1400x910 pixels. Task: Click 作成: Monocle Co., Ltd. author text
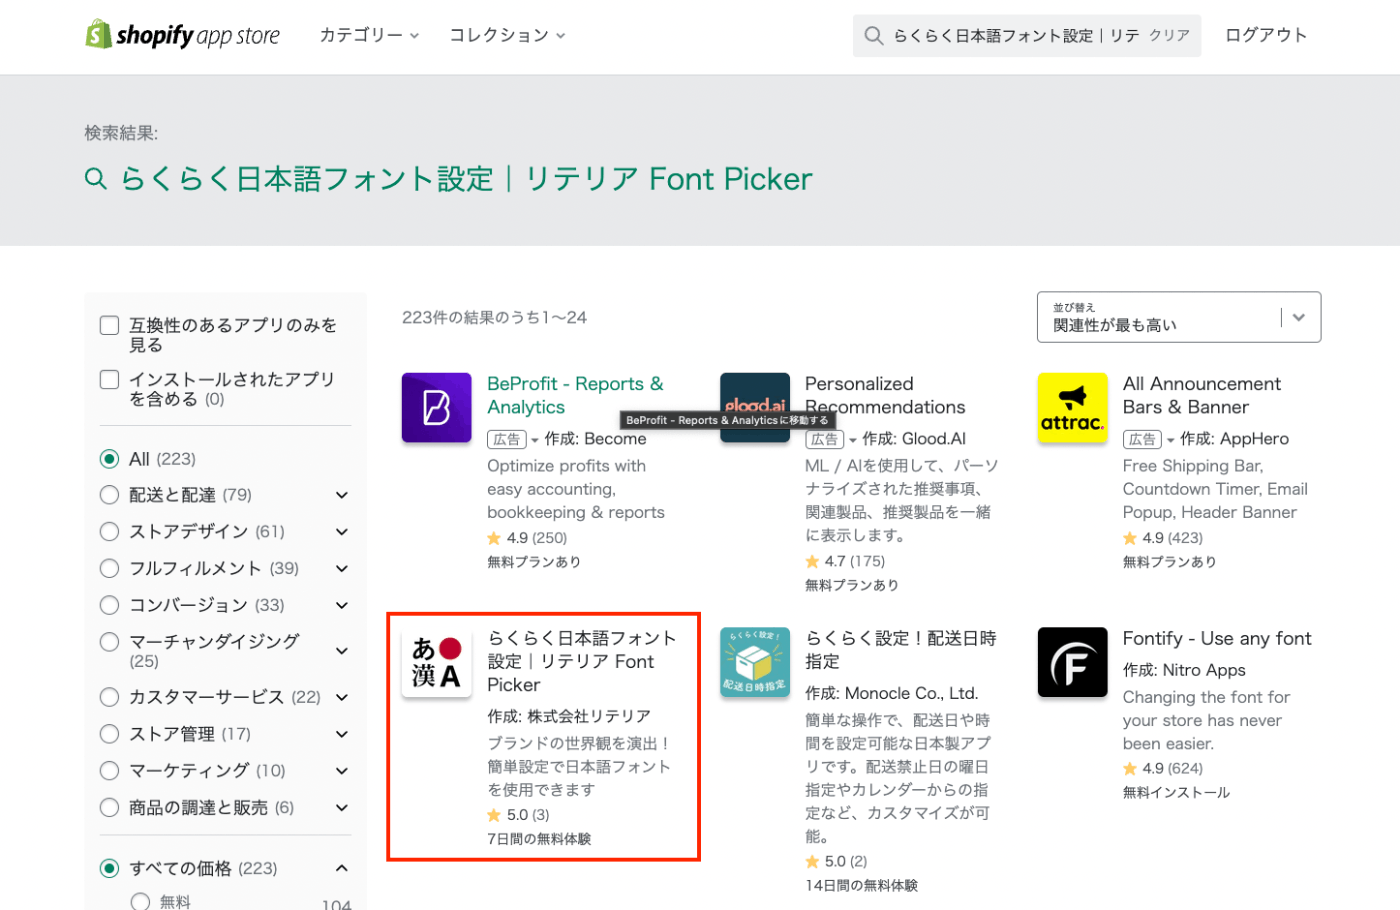tap(891, 693)
